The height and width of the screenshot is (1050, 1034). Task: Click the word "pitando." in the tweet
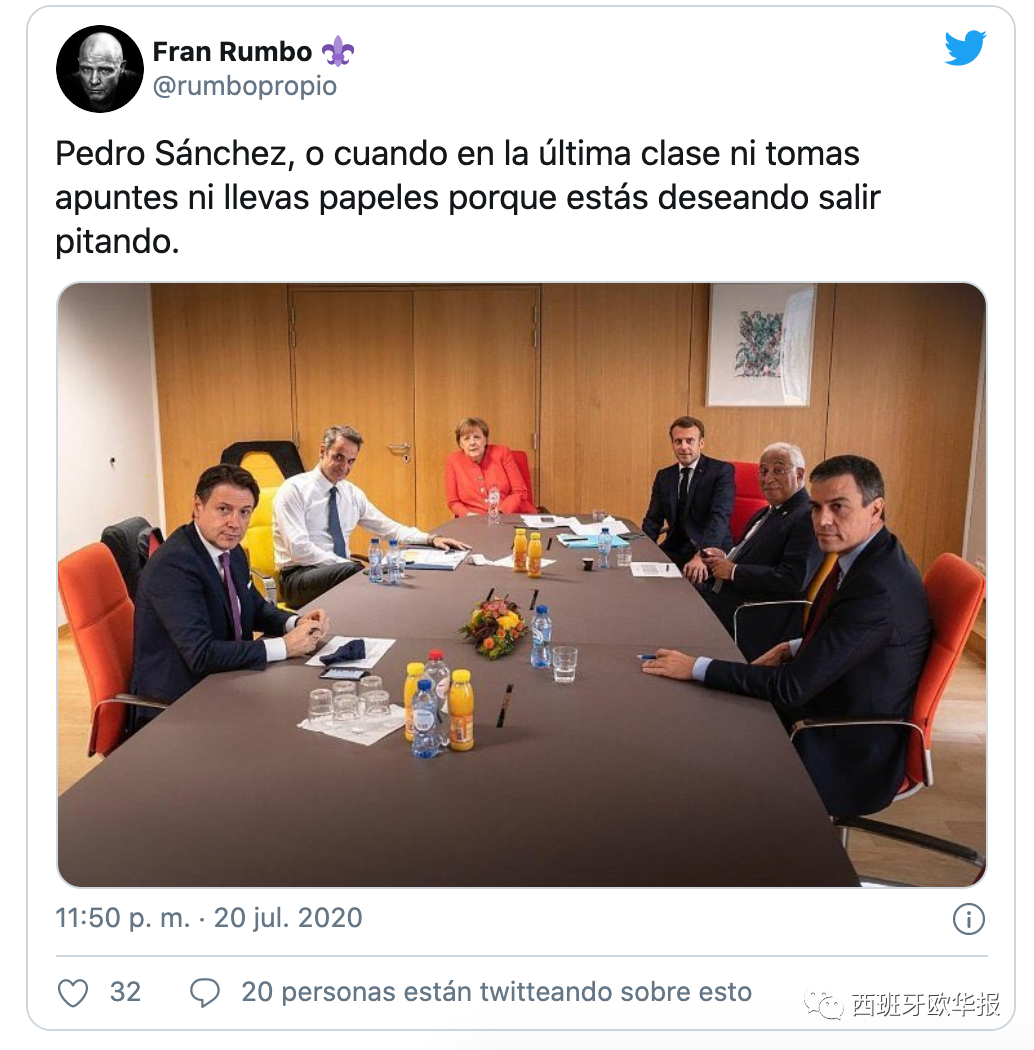tap(117, 242)
